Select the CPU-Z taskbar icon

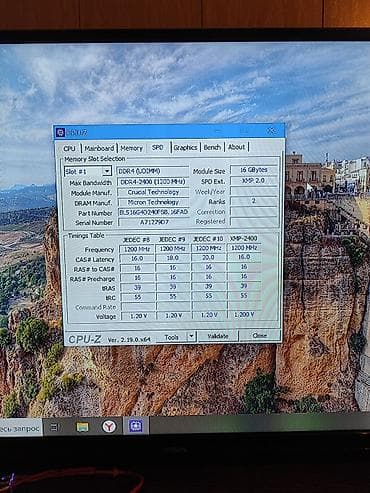point(136,426)
